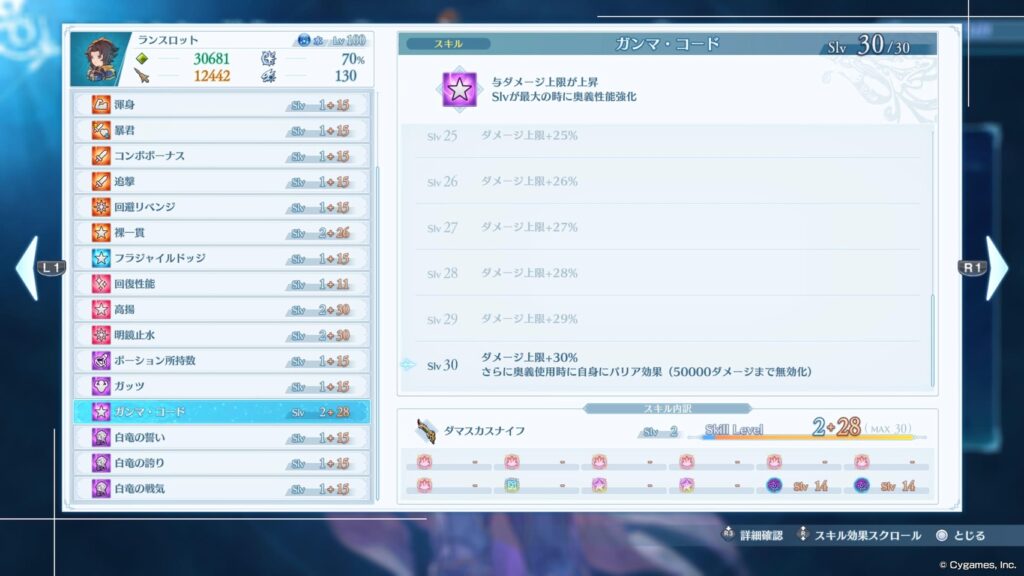The image size is (1024, 576).
Task: Click the ガッツ skill icon
Action: tap(101, 386)
